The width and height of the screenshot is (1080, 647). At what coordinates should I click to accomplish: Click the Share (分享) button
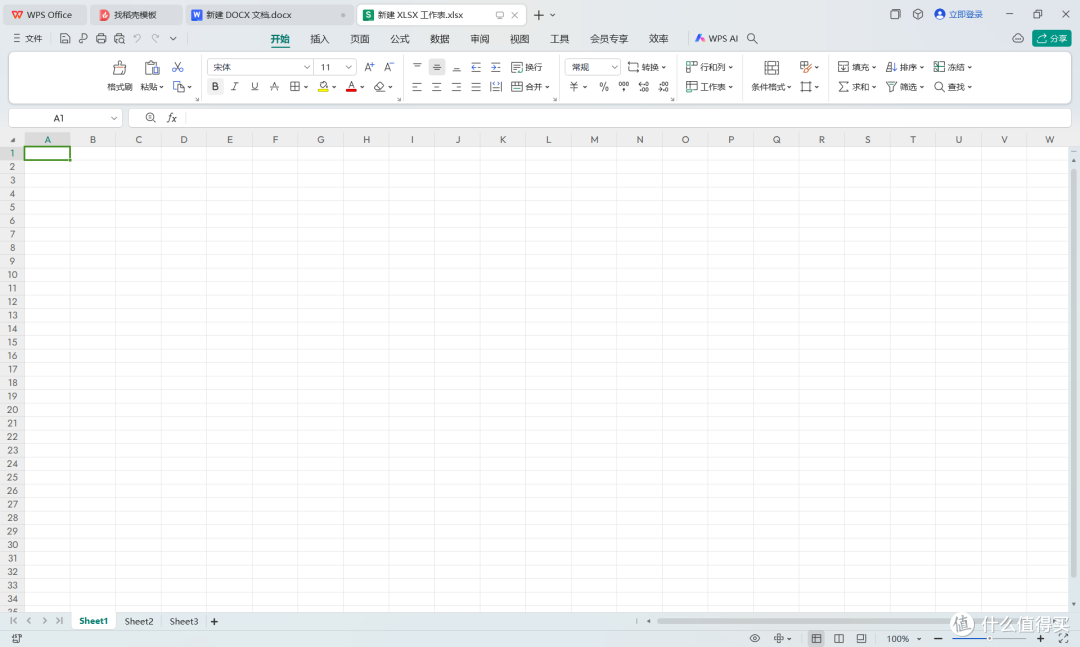coord(1052,39)
